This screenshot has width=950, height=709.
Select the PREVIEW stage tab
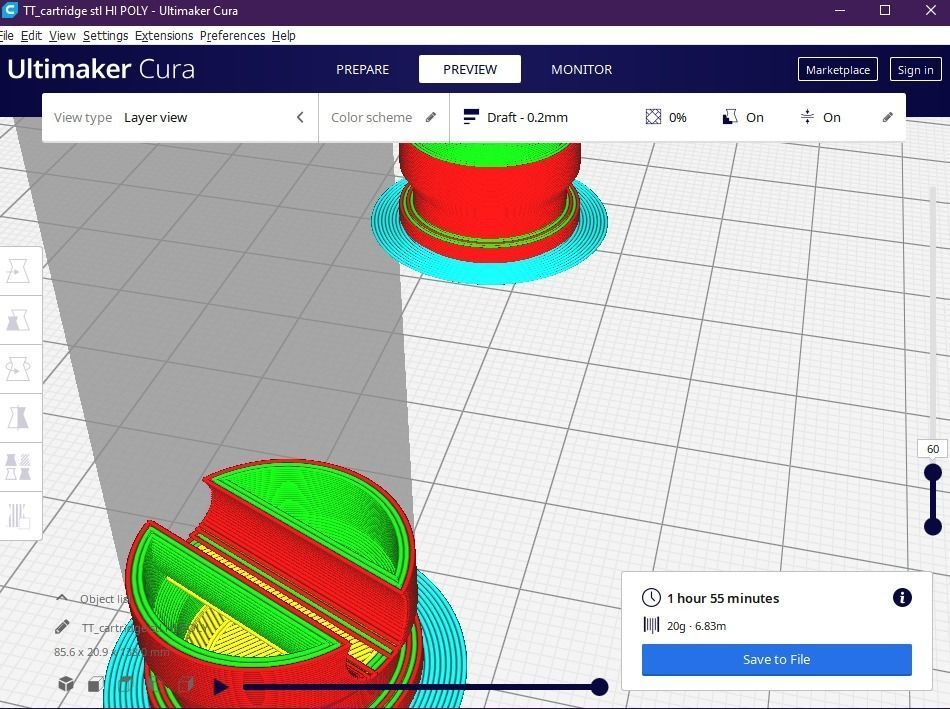coord(470,69)
